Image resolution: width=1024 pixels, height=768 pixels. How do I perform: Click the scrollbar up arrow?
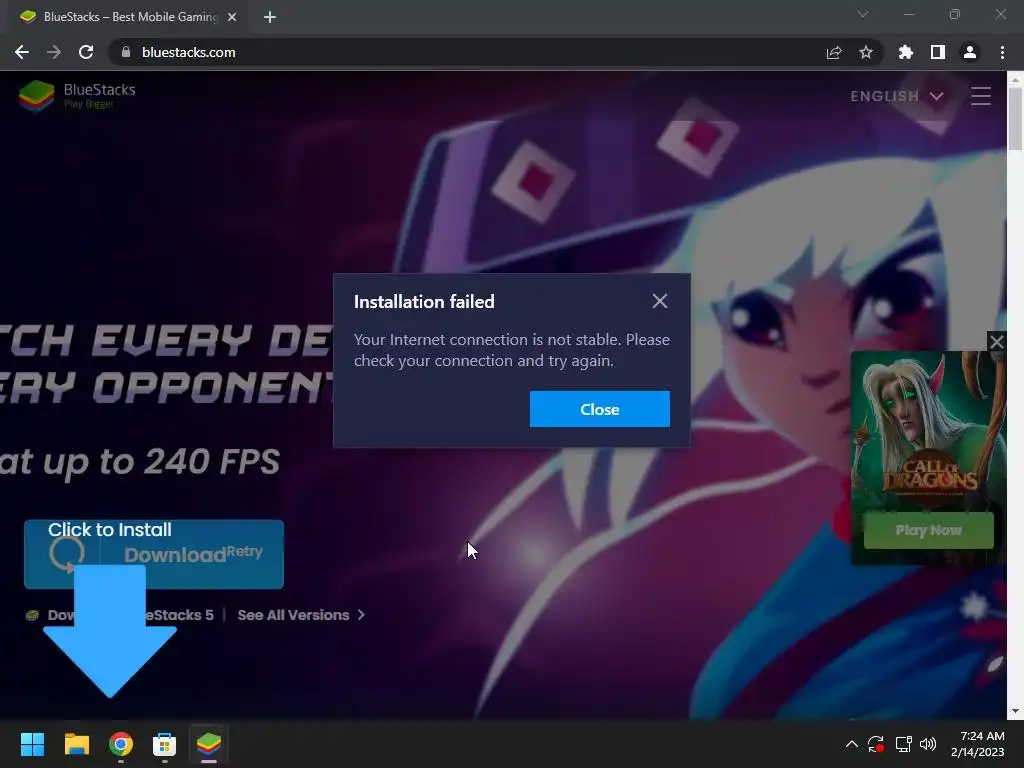(1015, 80)
